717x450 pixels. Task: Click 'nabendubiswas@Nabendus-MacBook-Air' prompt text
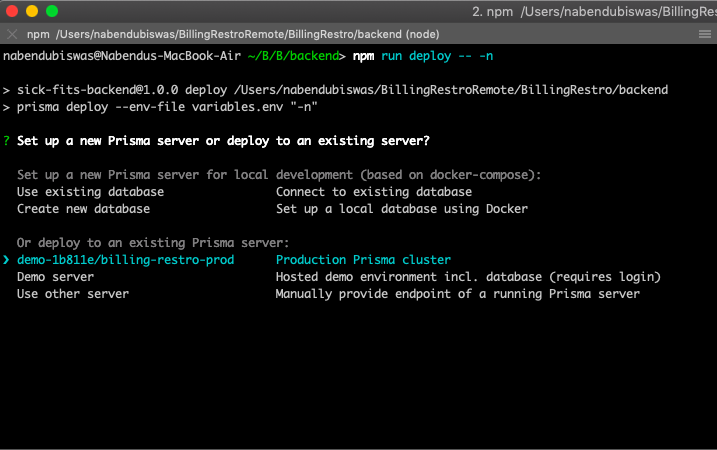tap(122, 56)
